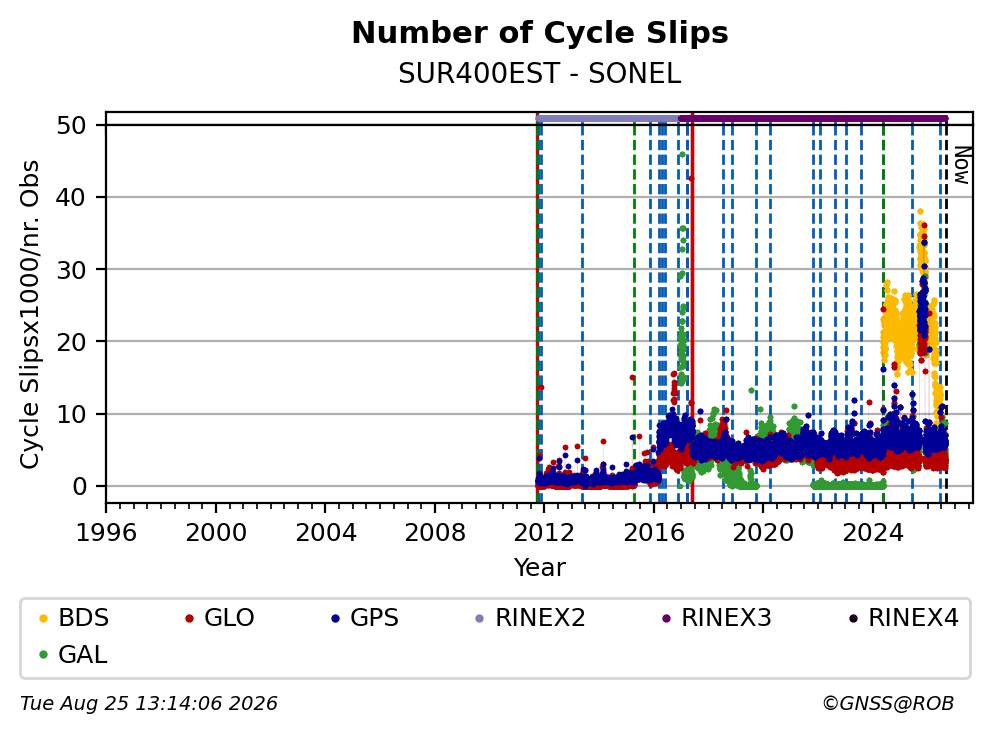Click the 2024 x-axis tick label
The width and height of the screenshot is (992, 734).
click(873, 533)
